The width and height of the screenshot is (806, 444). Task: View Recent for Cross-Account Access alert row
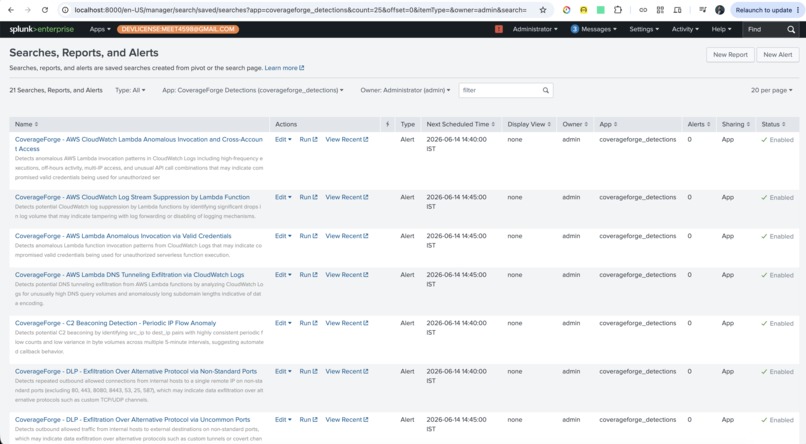(x=347, y=139)
